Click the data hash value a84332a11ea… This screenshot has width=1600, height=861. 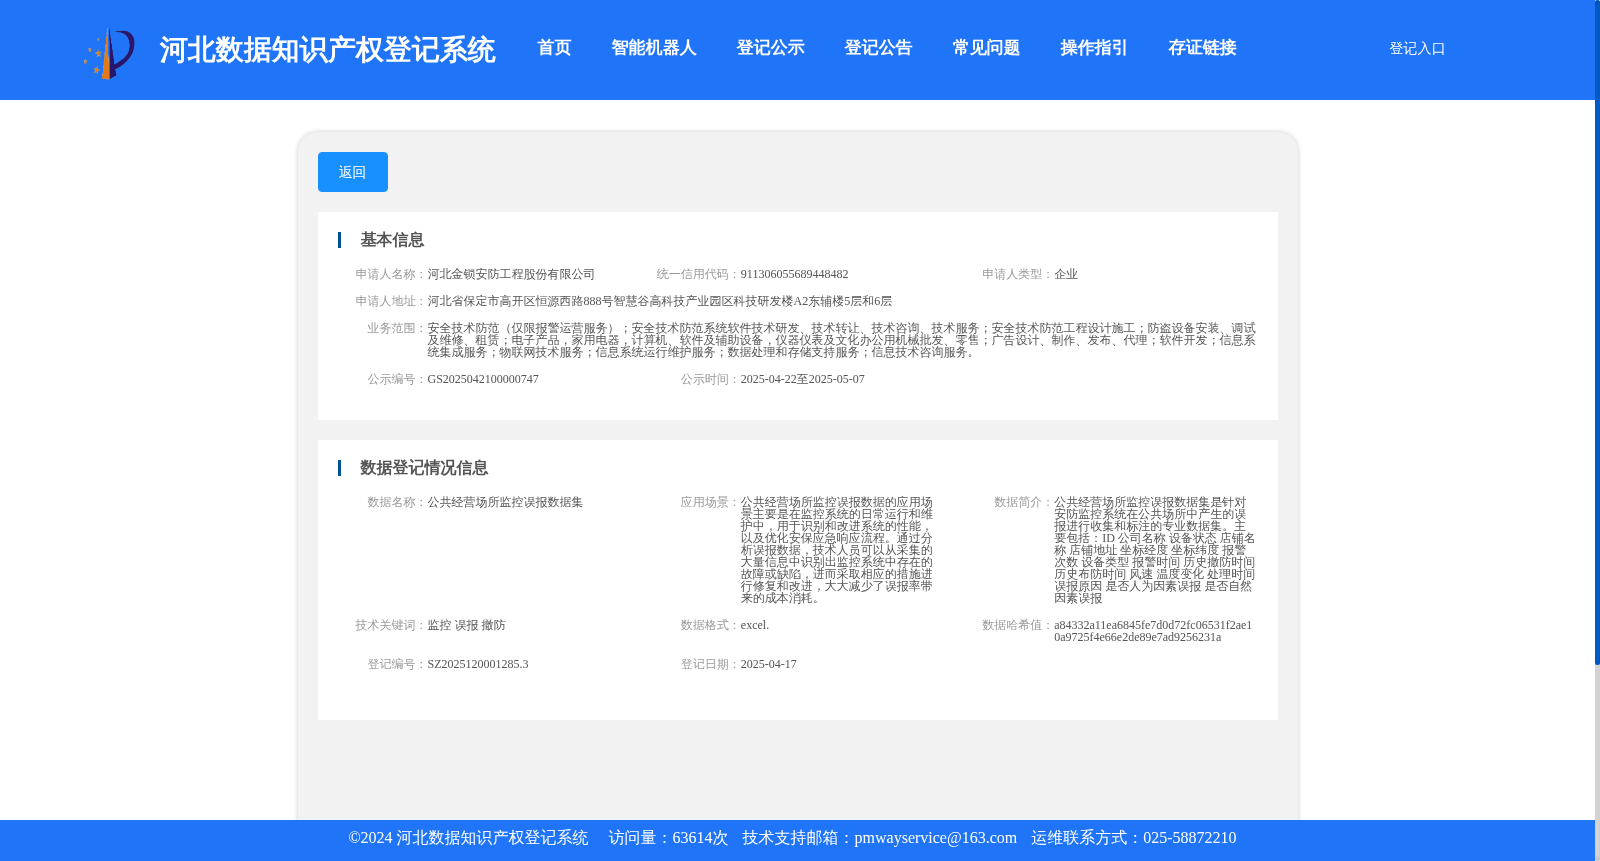1152,631
